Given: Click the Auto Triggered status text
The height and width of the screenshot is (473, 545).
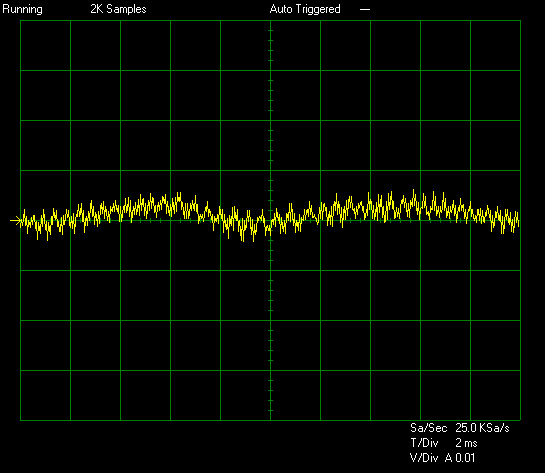Looking at the screenshot, I should [305, 9].
